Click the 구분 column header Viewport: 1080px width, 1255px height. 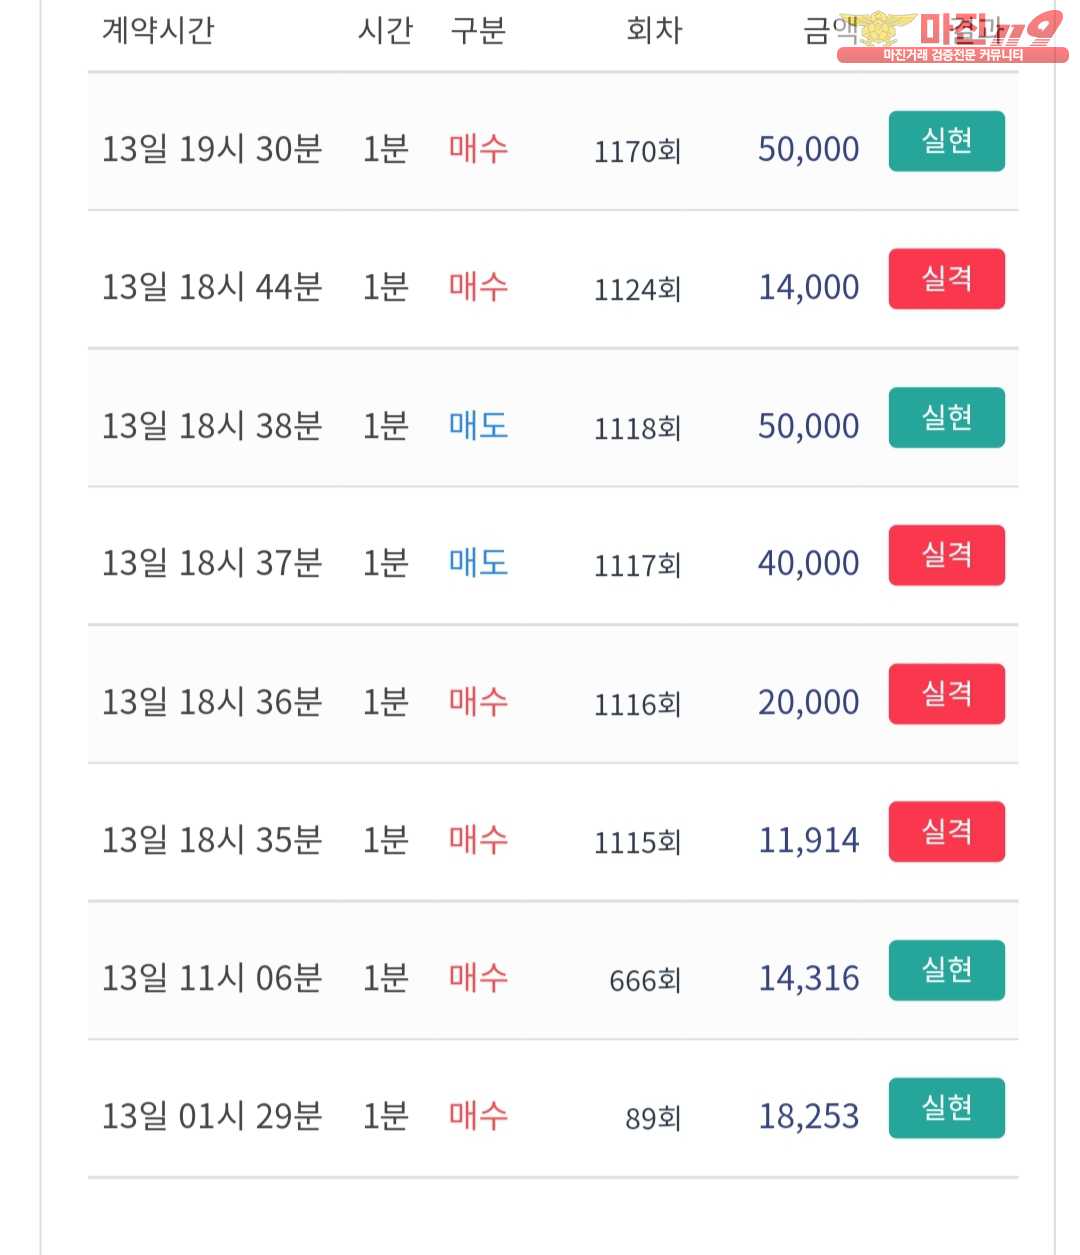click(x=478, y=30)
